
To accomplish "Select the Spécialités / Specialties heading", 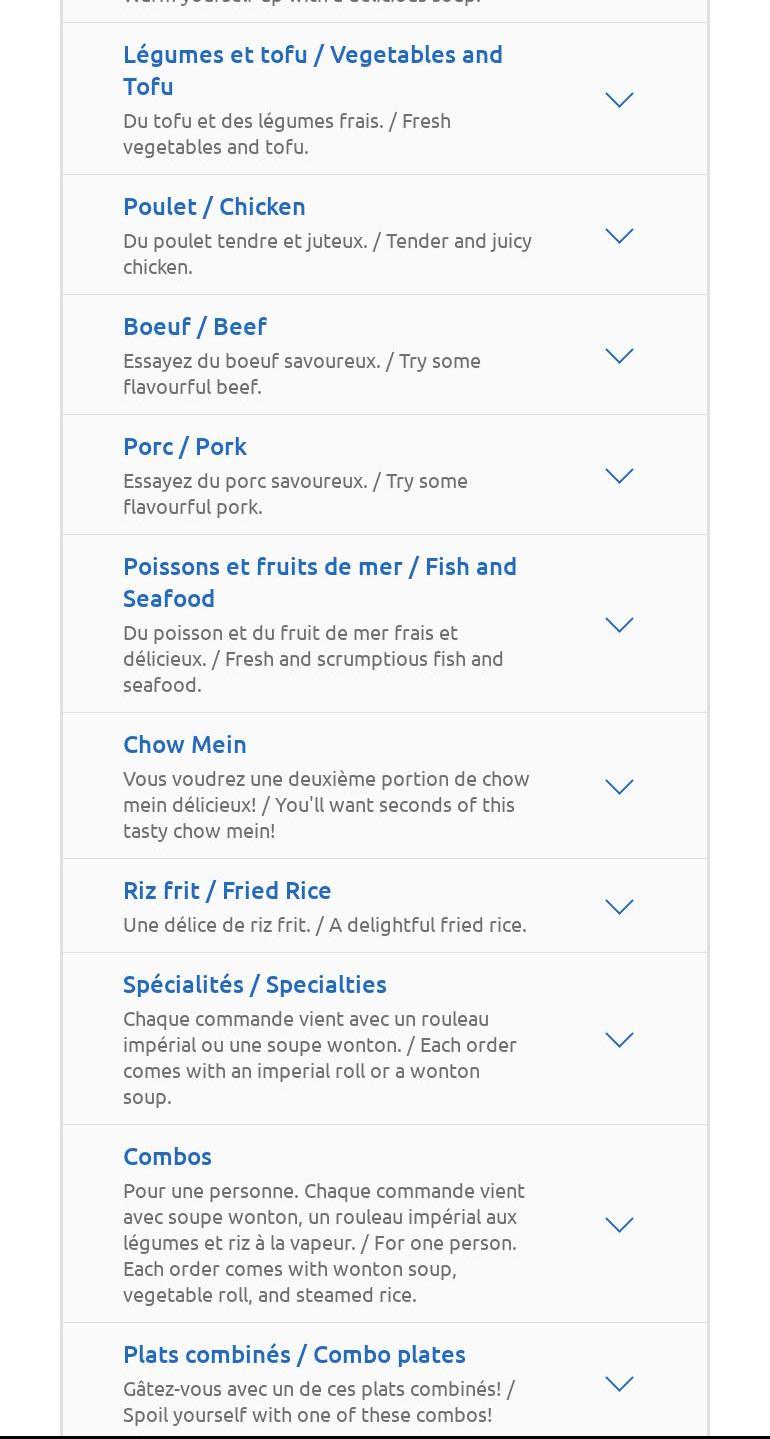I will pos(255,985).
